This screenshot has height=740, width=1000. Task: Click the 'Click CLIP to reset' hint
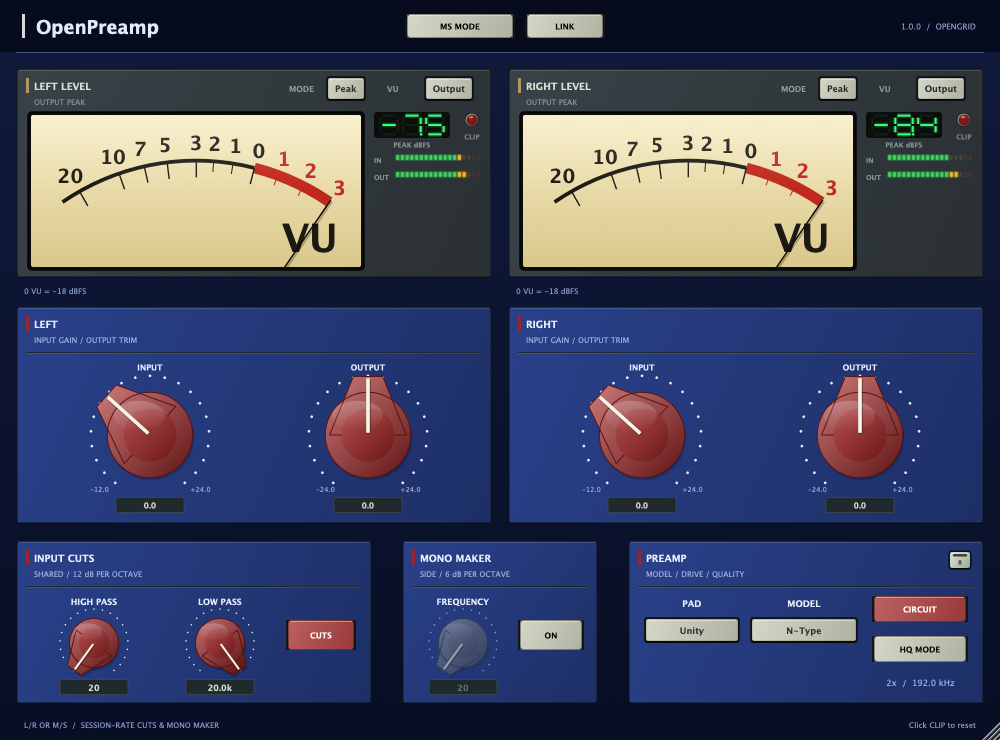point(942,725)
